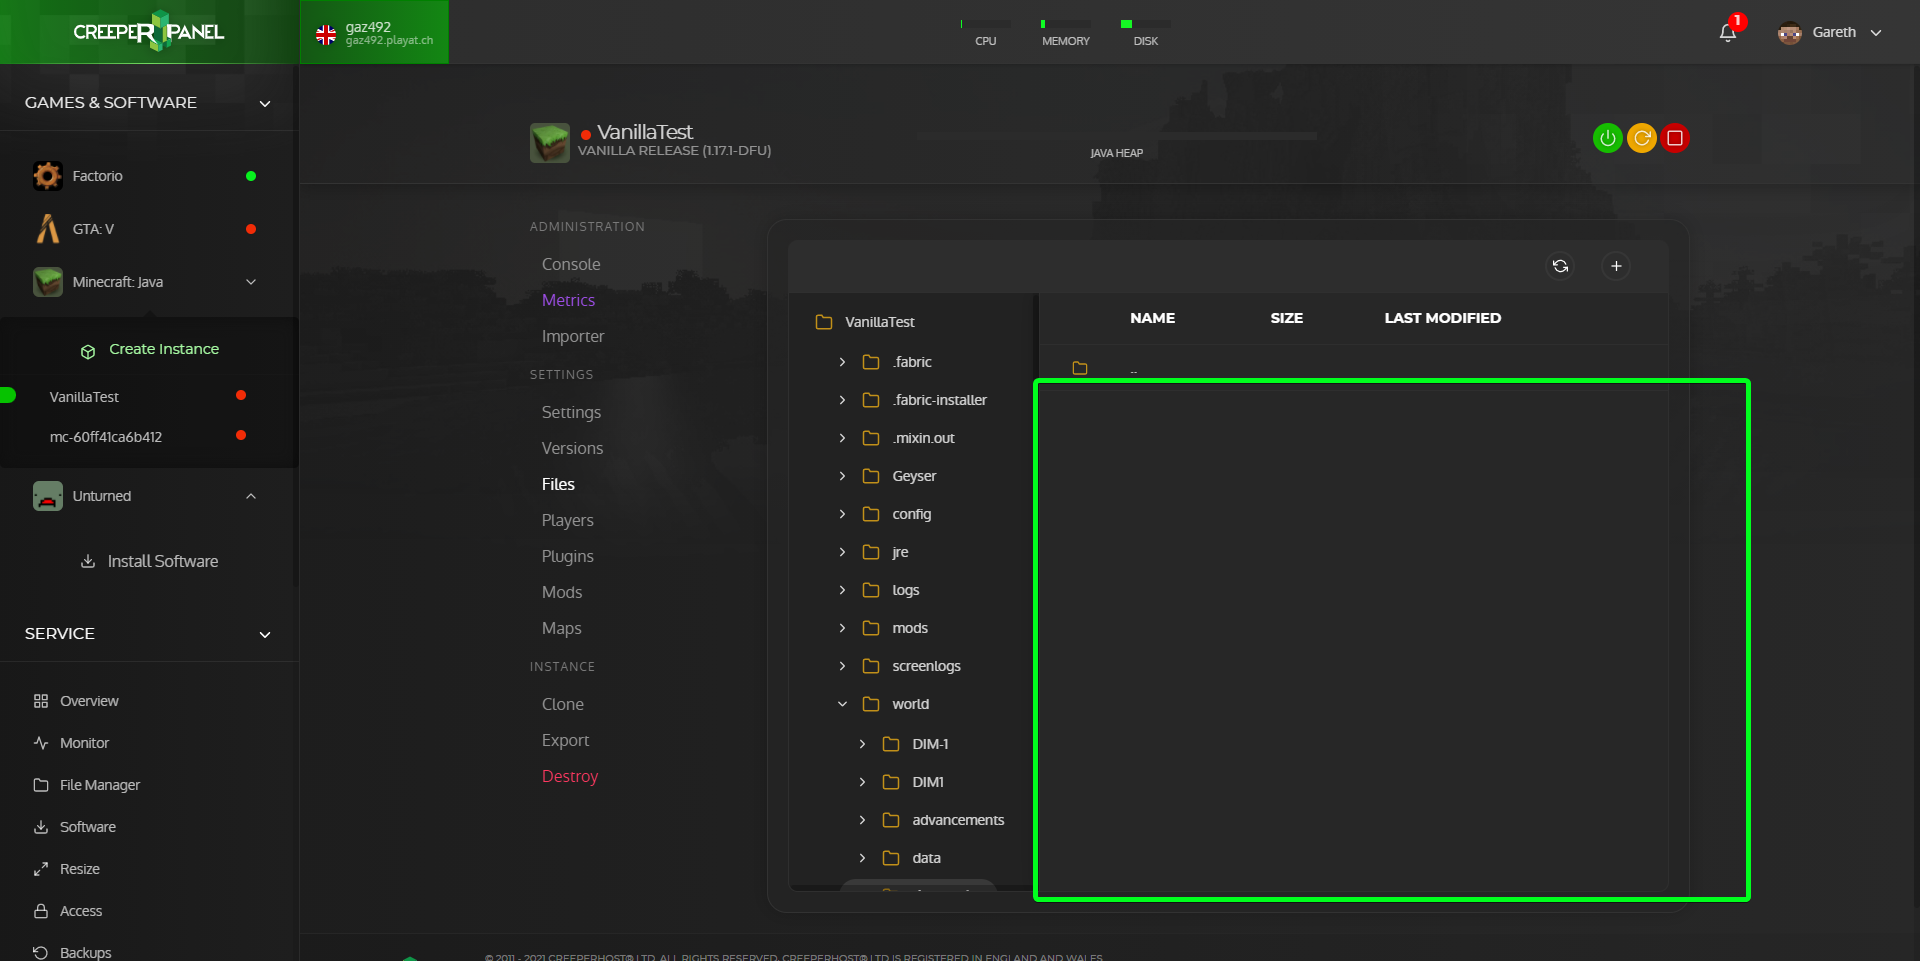Click the Overview grid icon
The image size is (1920, 961).
point(41,701)
